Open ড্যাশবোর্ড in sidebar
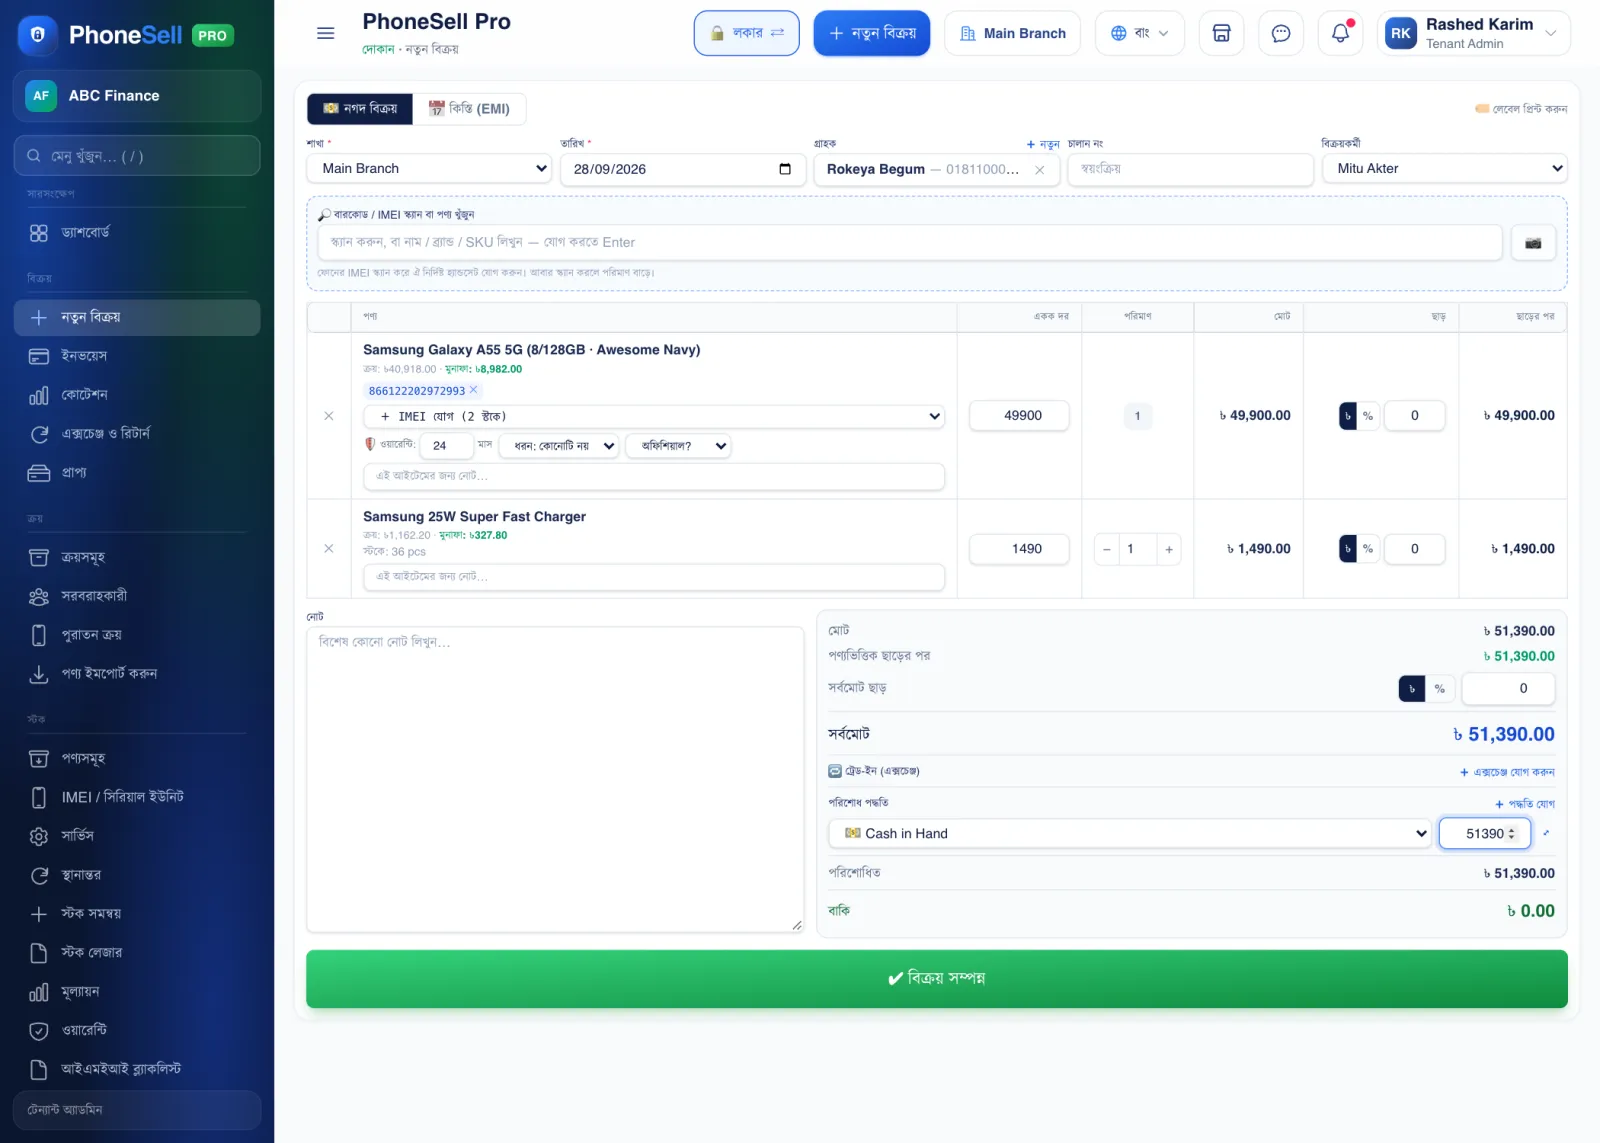The image size is (1600, 1143). coord(137,232)
